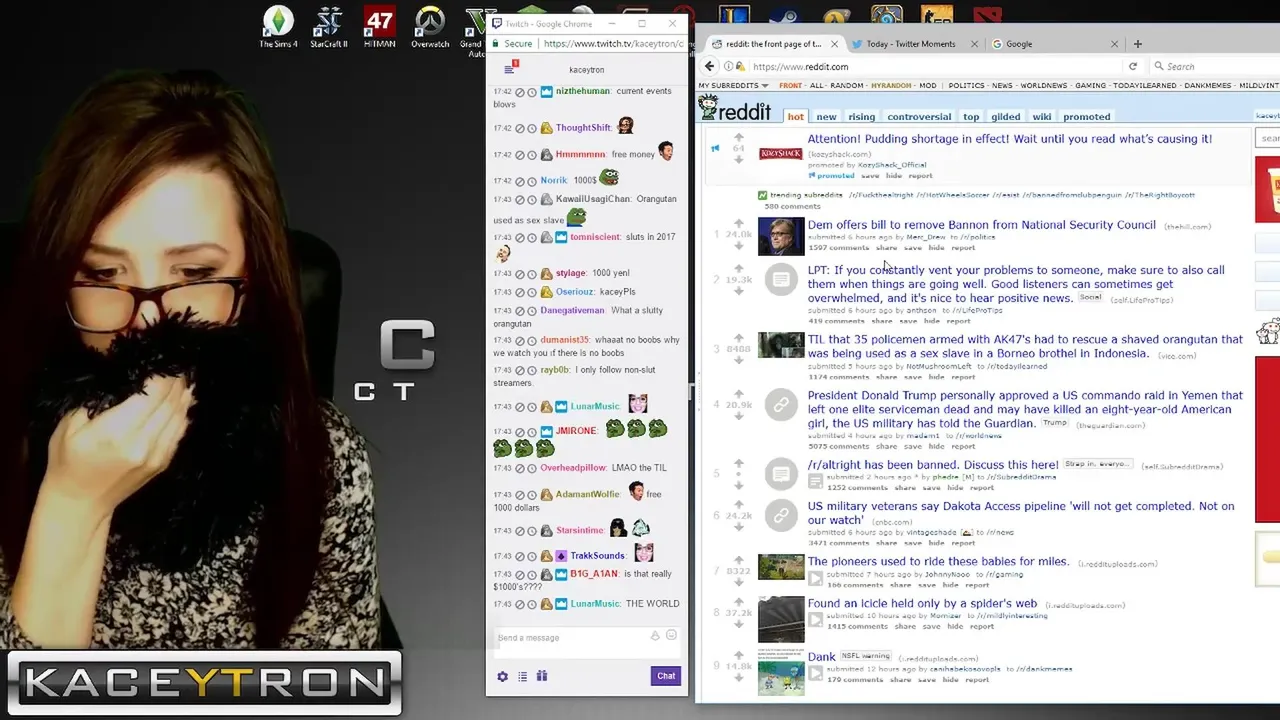This screenshot has width=1280, height=720.
Task: Ban user nizthehuman in Twitch chat
Action: [x=520, y=91]
